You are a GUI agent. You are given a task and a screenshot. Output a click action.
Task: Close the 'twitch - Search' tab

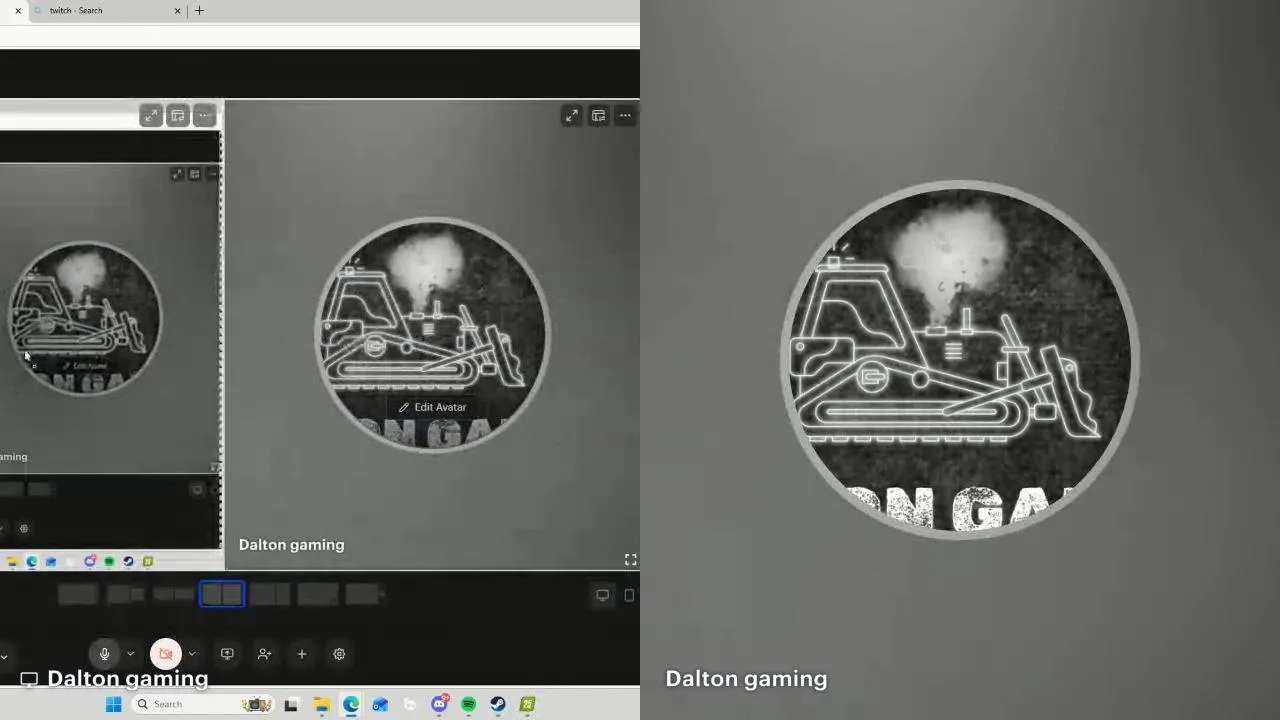click(x=178, y=11)
